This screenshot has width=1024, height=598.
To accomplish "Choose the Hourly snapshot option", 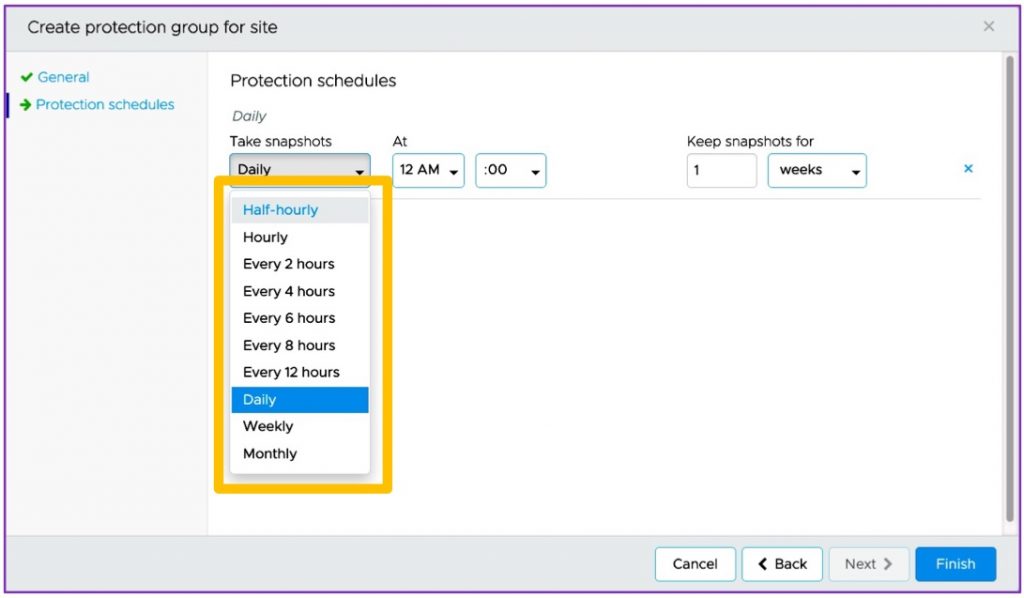I will tap(266, 237).
